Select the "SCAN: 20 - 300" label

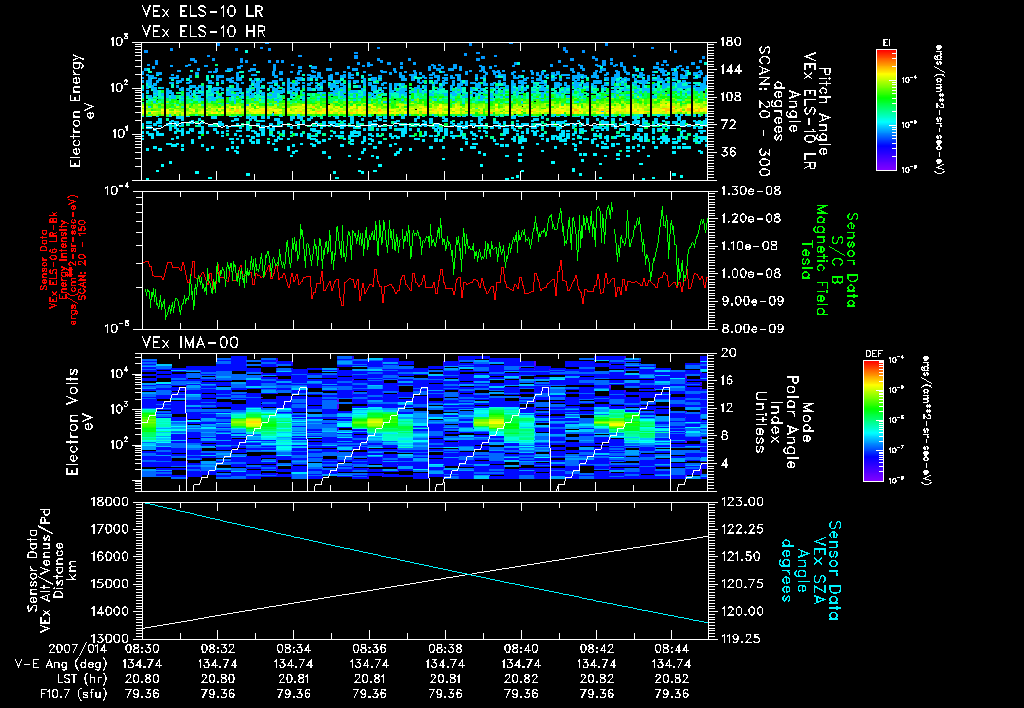coord(763,110)
